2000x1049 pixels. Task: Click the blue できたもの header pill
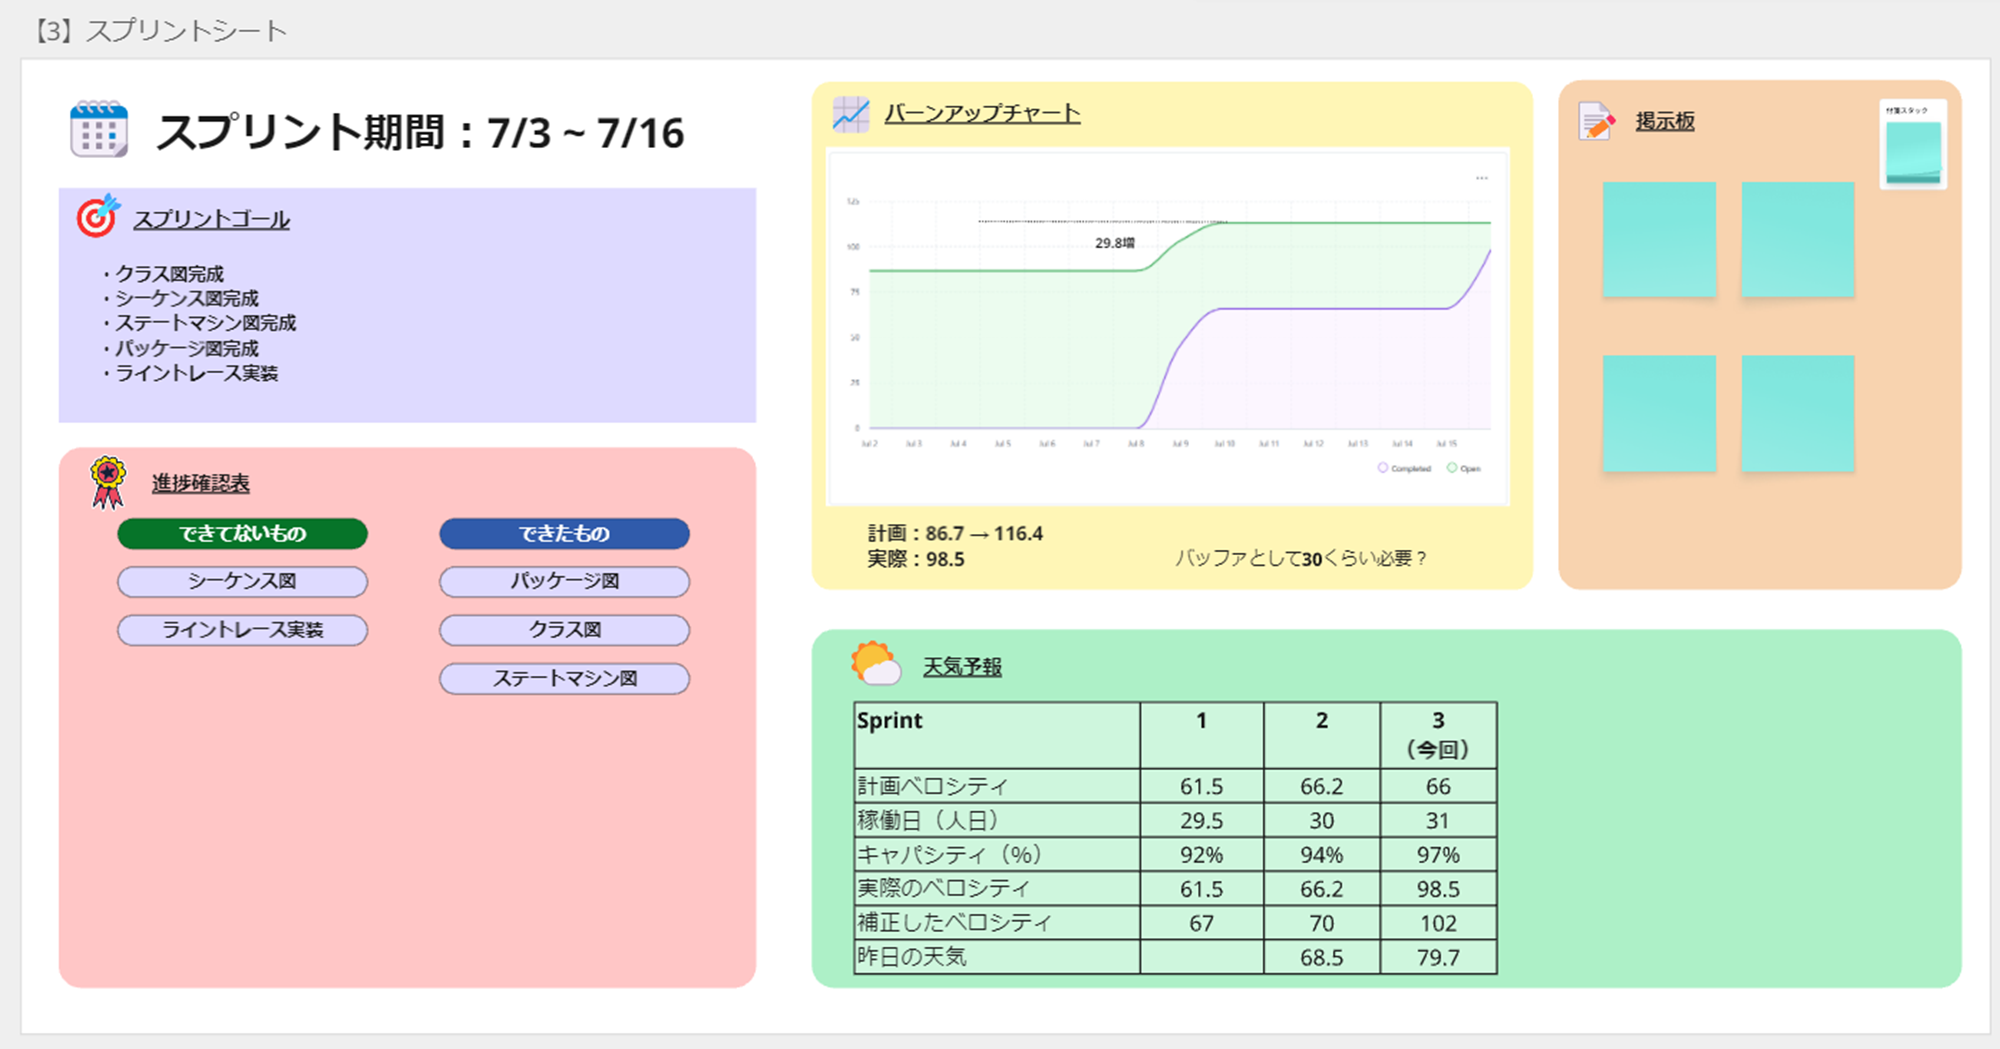[565, 534]
